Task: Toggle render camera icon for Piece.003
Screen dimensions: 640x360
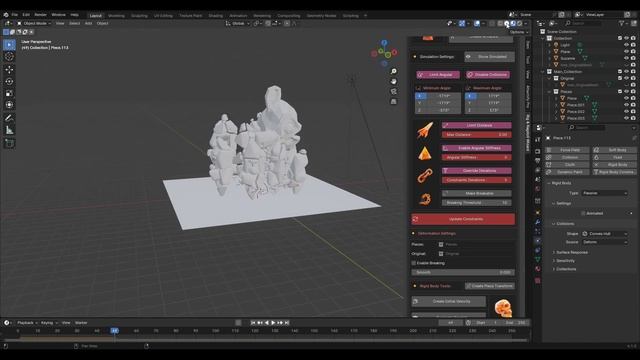Action: point(633,118)
